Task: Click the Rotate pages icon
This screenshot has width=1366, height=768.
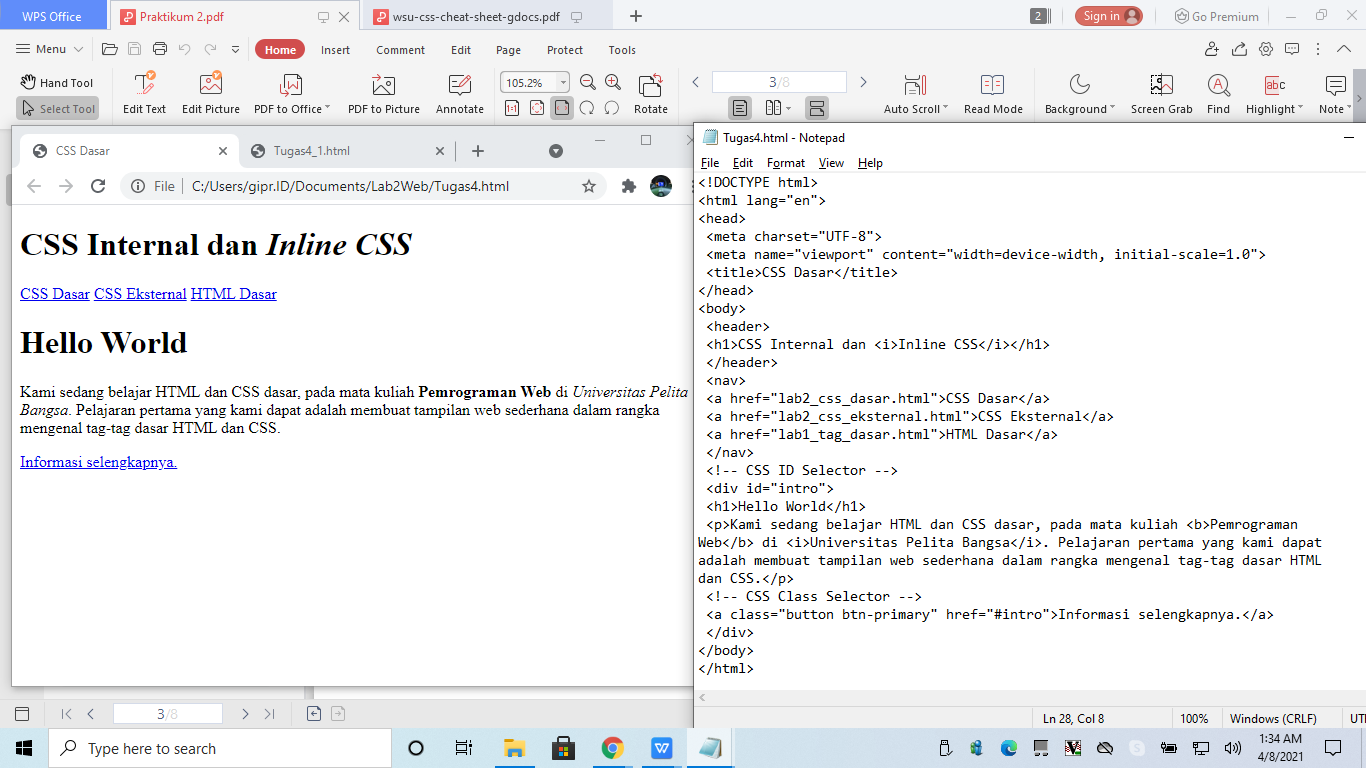Action: pos(650,92)
